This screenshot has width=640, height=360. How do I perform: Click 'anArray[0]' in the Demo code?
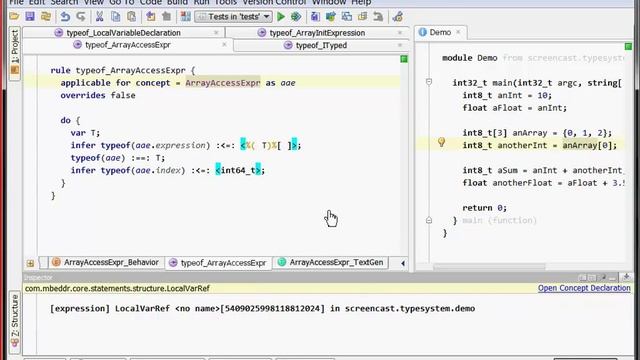point(587,145)
